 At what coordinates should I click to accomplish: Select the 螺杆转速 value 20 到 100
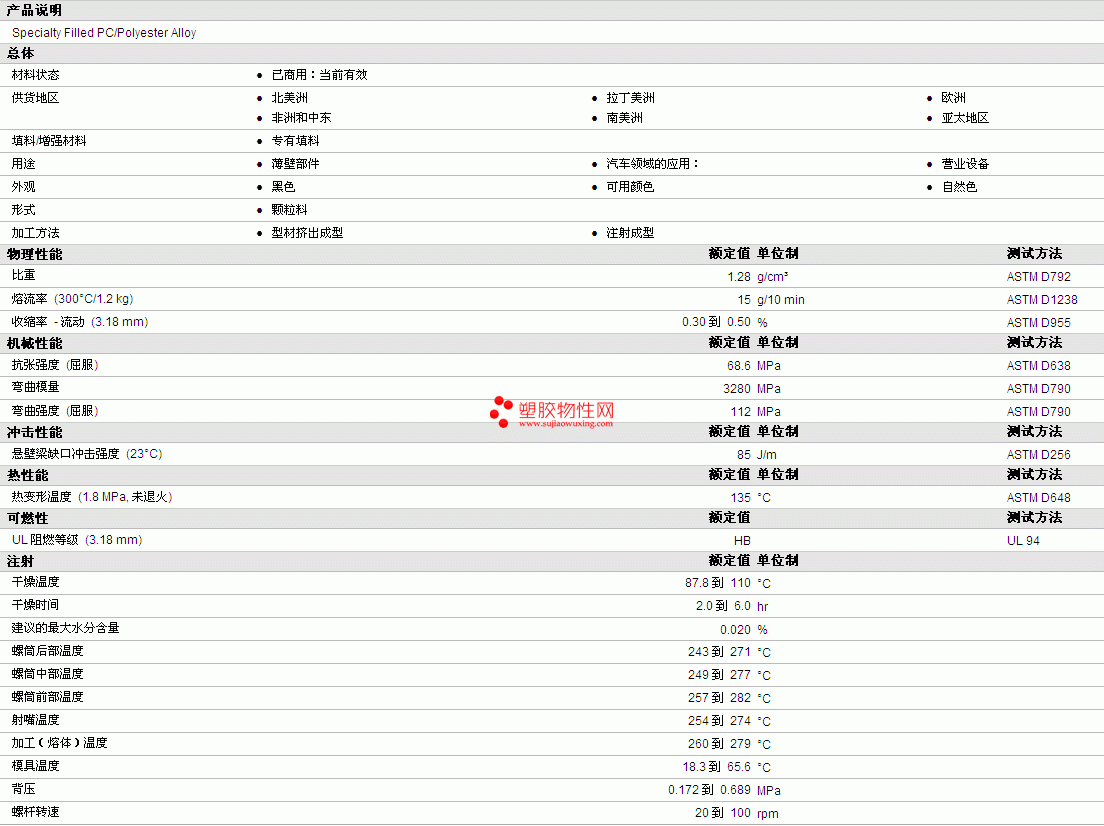(723, 812)
